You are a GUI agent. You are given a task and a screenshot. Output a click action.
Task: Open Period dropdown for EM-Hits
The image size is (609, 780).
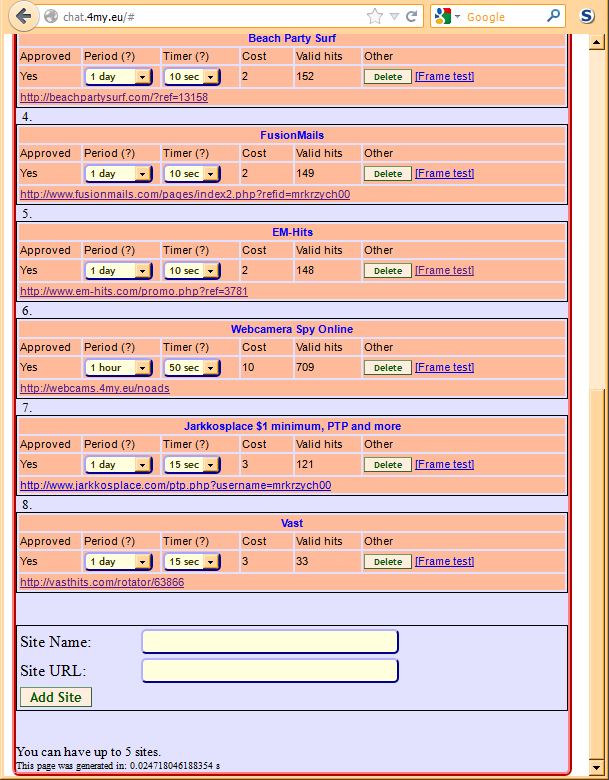[118, 271]
